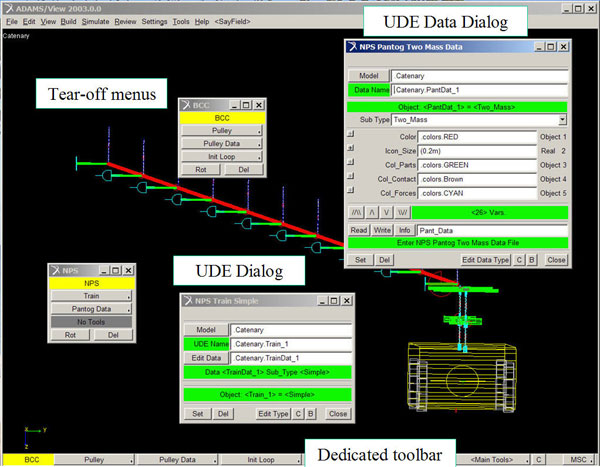This screenshot has height=467, width=600.
Task: Click Del in Pantog Two Mass Data dialog
Action: click(x=384, y=260)
